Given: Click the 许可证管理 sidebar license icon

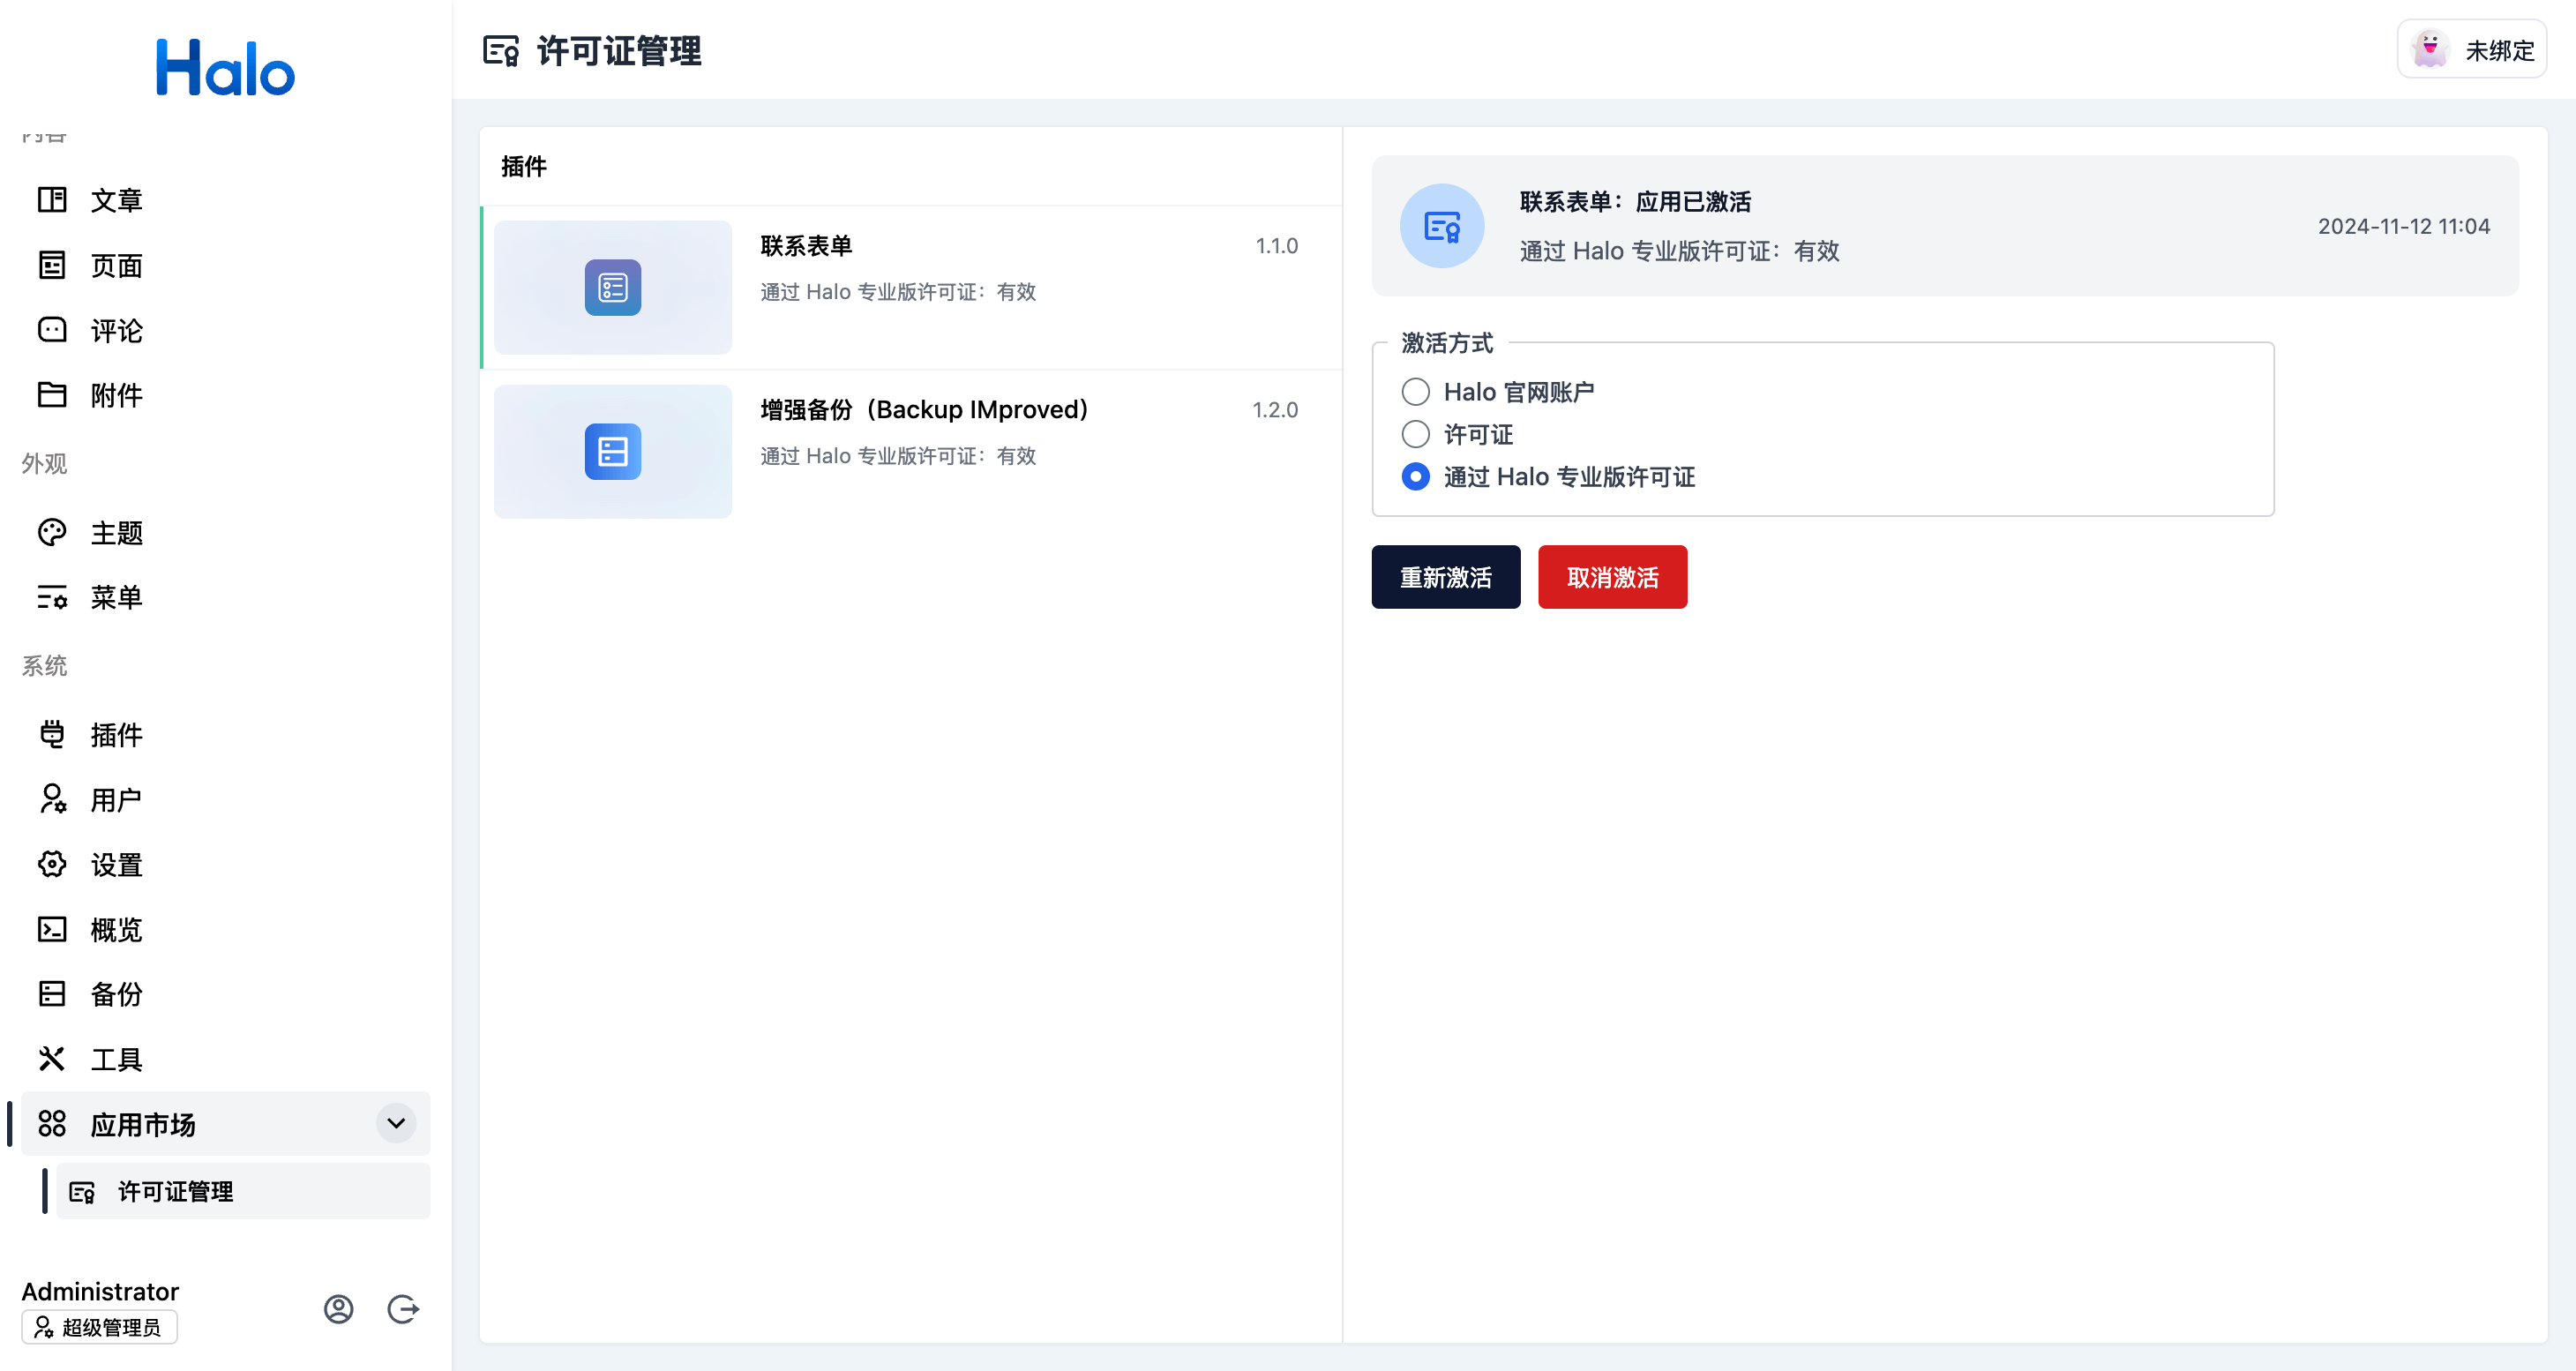Looking at the screenshot, I should click(82, 1191).
